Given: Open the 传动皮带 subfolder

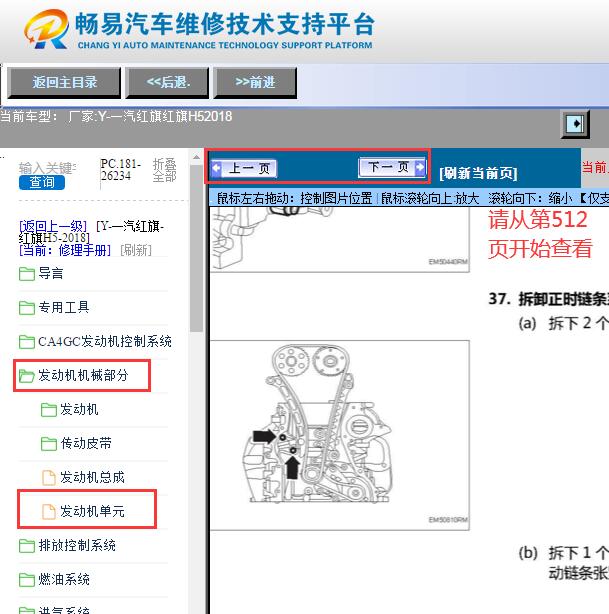Looking at the screenshot, I should coord(85,444).
